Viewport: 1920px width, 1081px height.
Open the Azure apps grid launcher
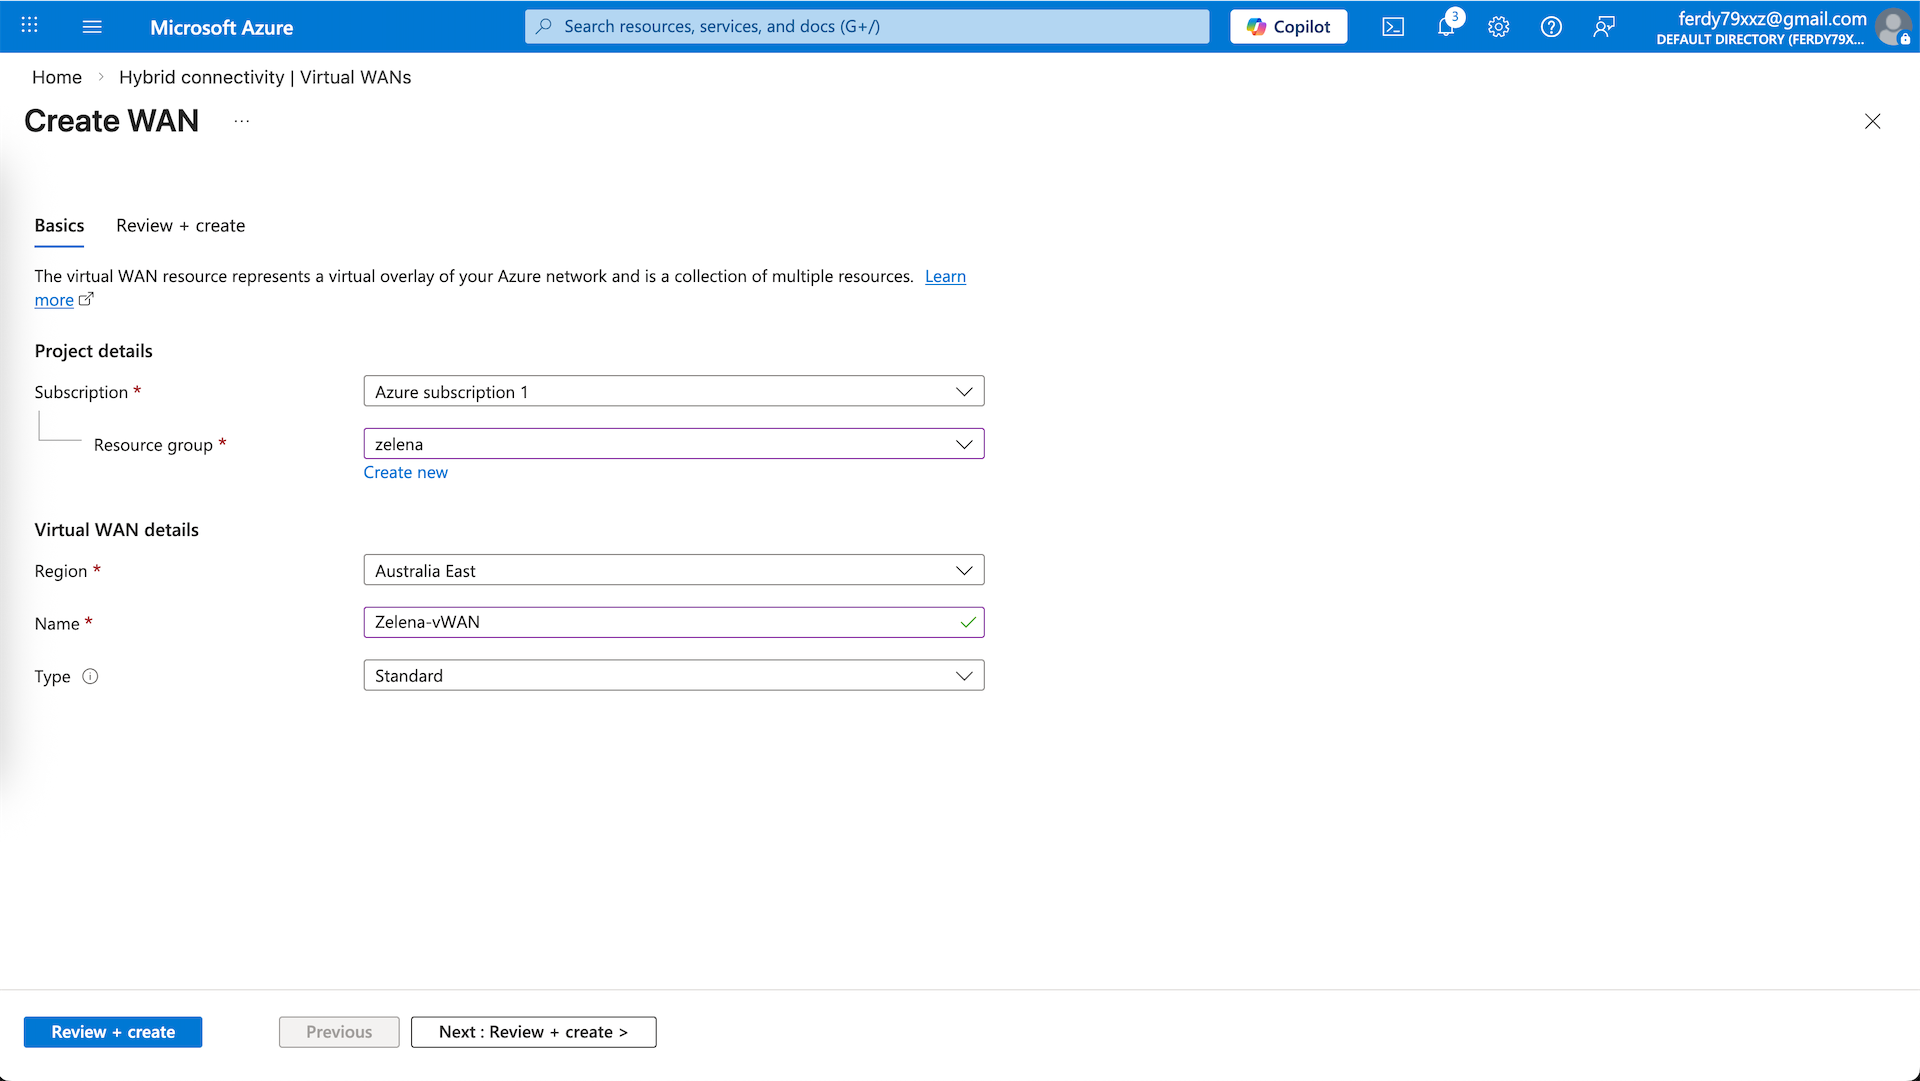pyautogui.click(x=30, y=26)
